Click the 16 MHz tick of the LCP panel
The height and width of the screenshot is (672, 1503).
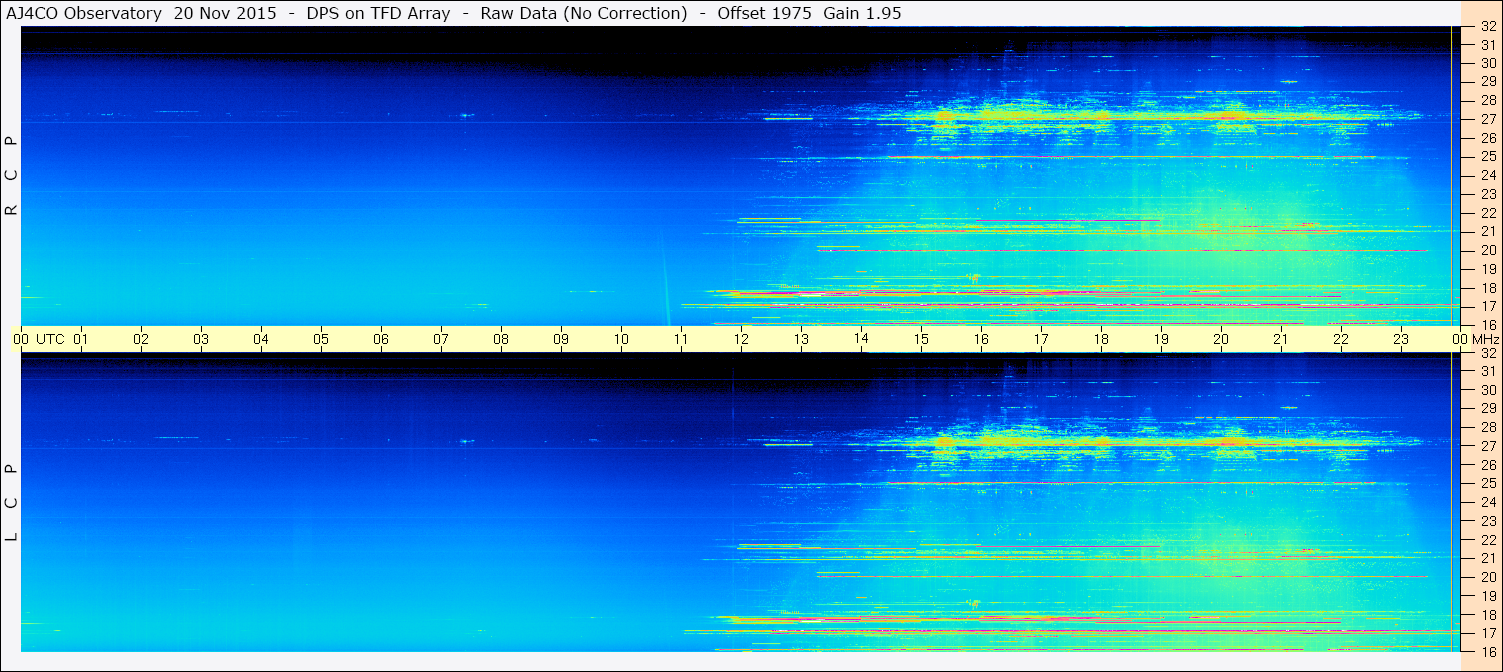click(1488, 652)
